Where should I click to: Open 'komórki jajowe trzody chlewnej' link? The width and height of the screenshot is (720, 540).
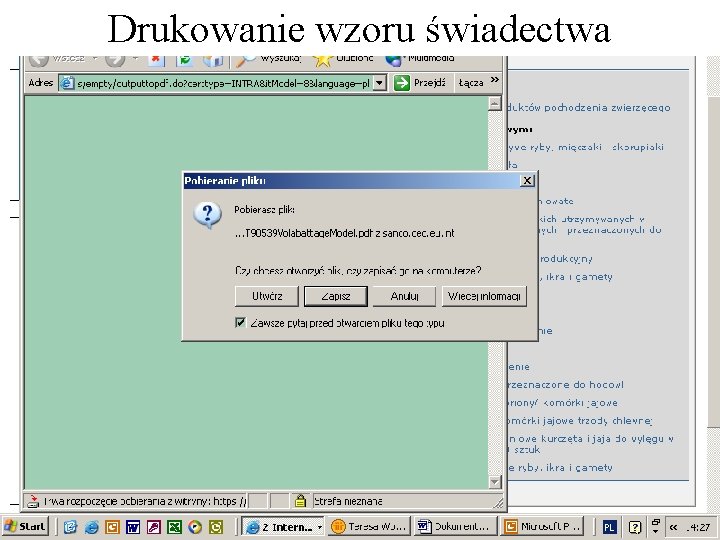[579, 421]
